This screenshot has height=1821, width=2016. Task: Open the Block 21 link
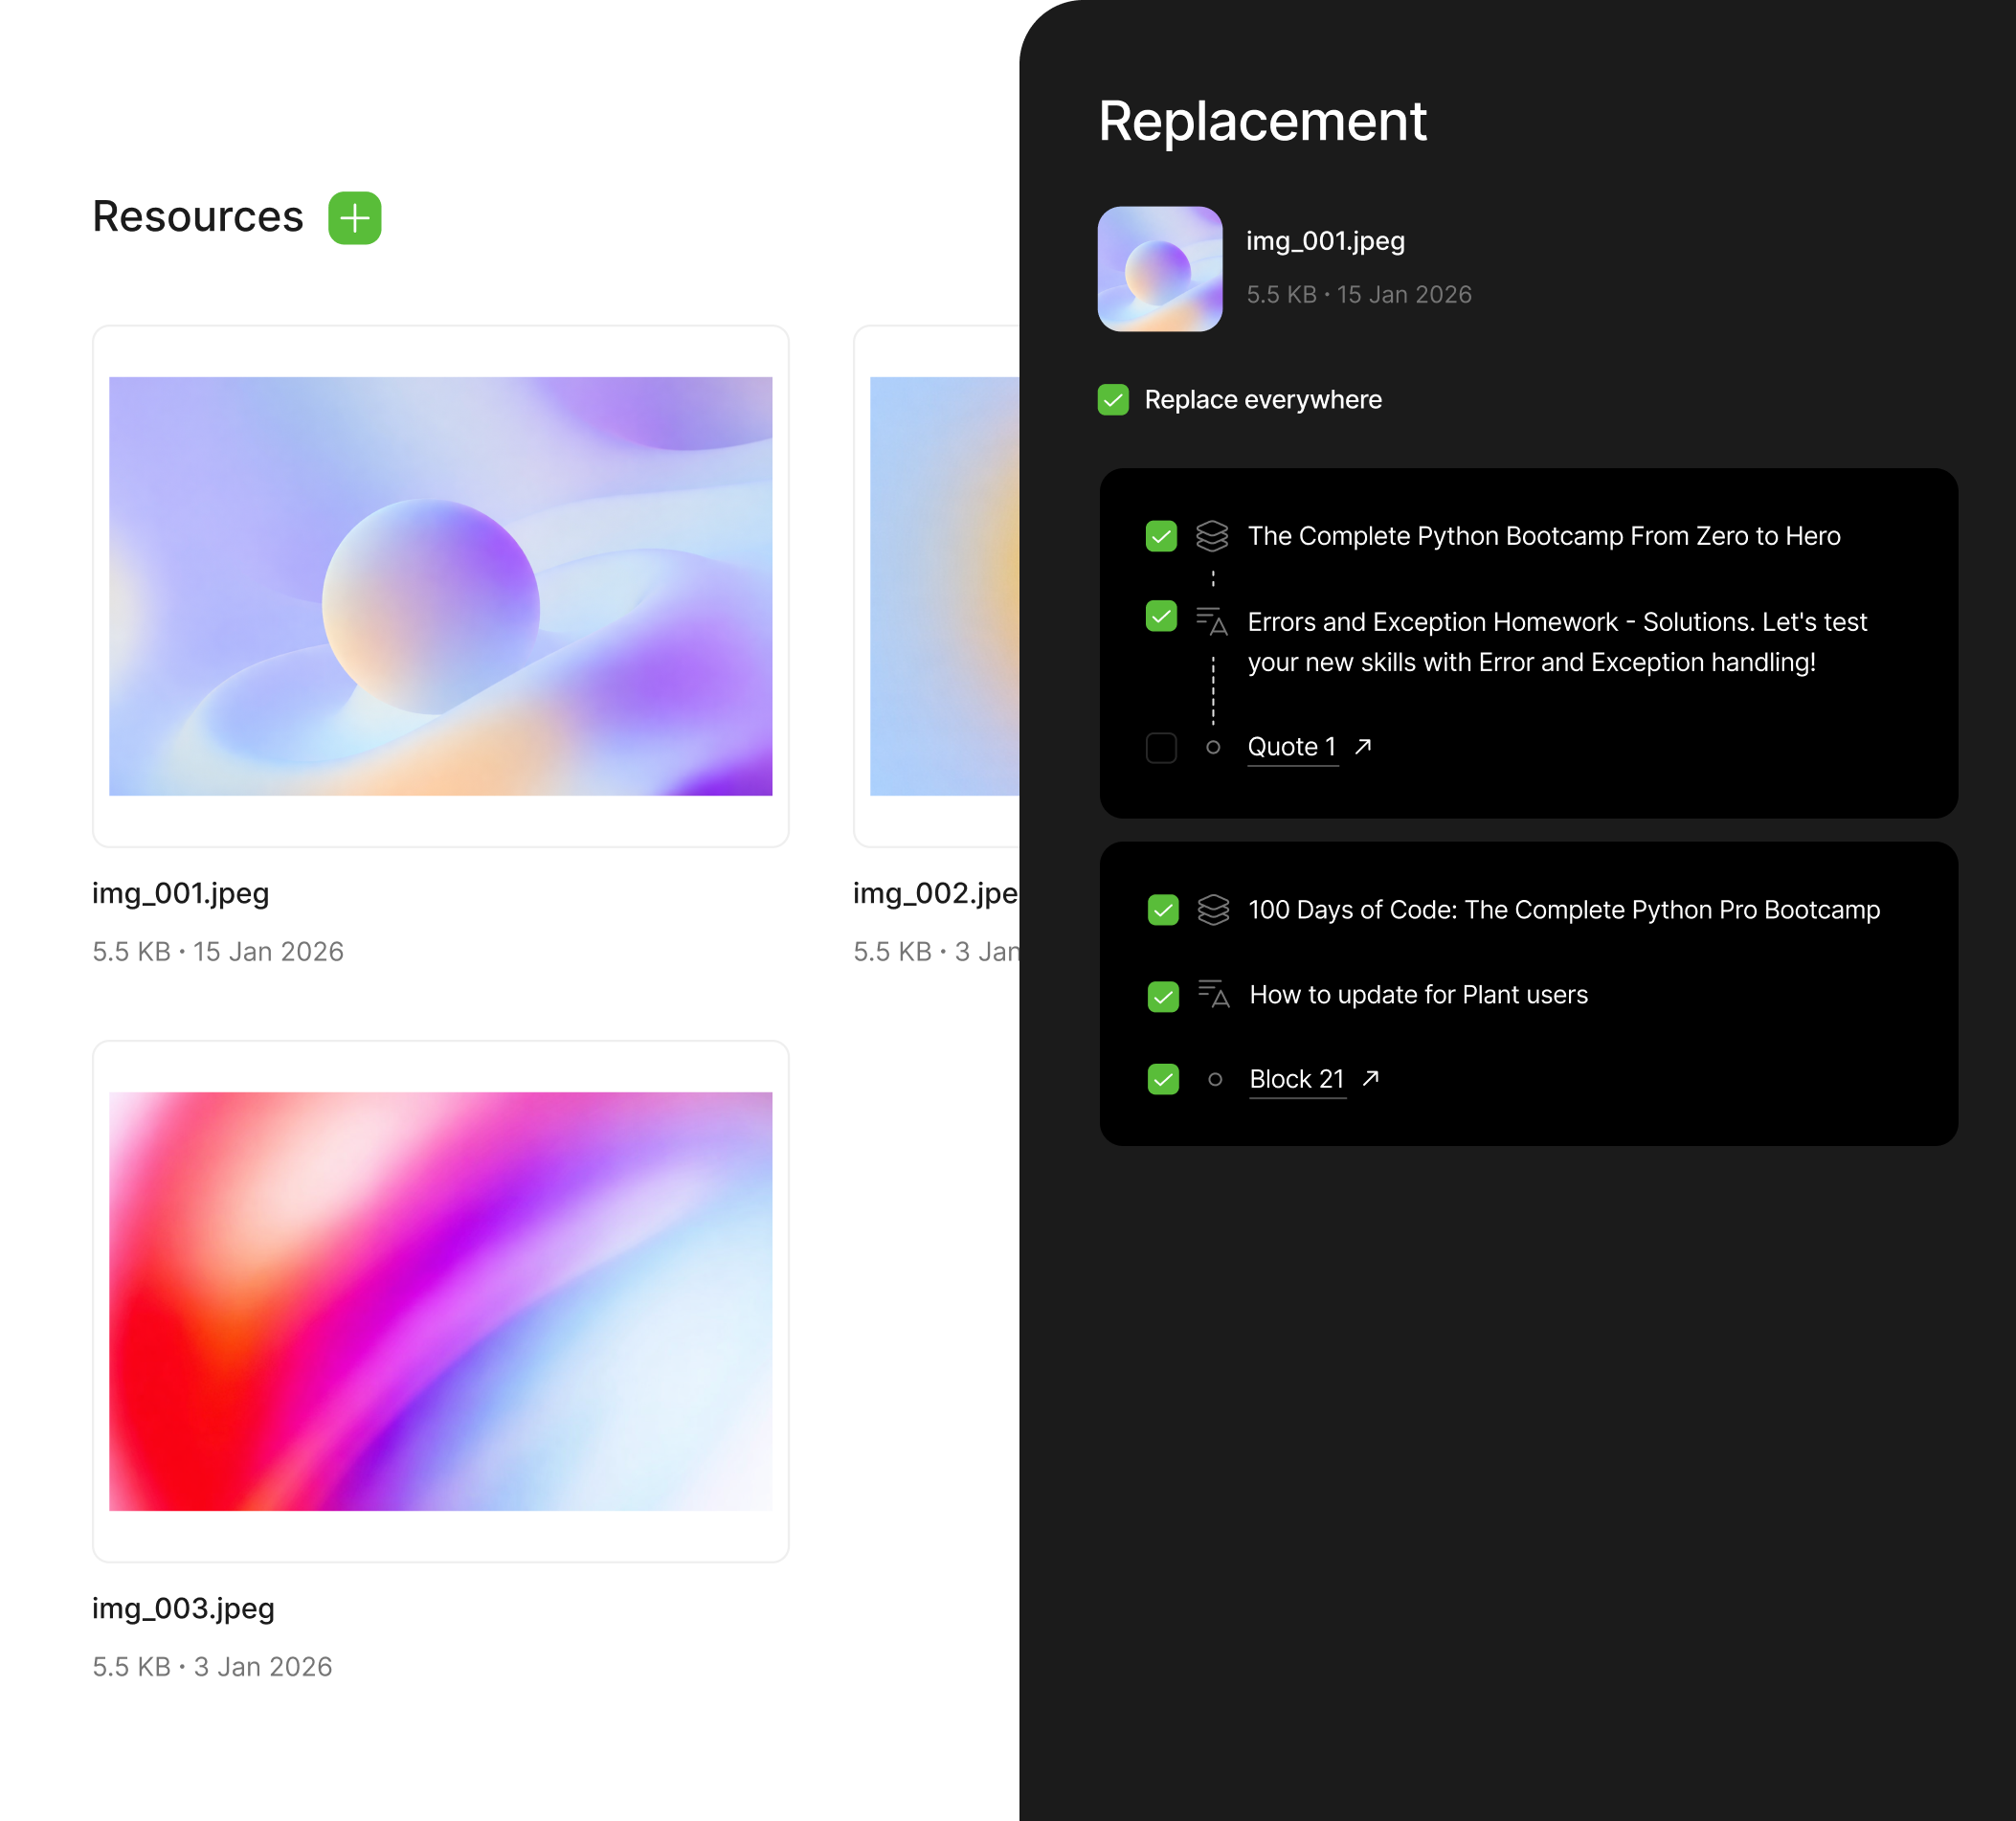pyautogui.click(x=1296, y=1079)
